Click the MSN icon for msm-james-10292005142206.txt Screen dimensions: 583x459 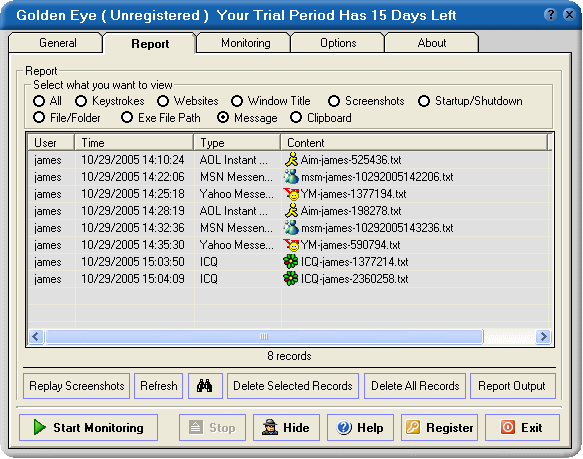pos(291,176)
